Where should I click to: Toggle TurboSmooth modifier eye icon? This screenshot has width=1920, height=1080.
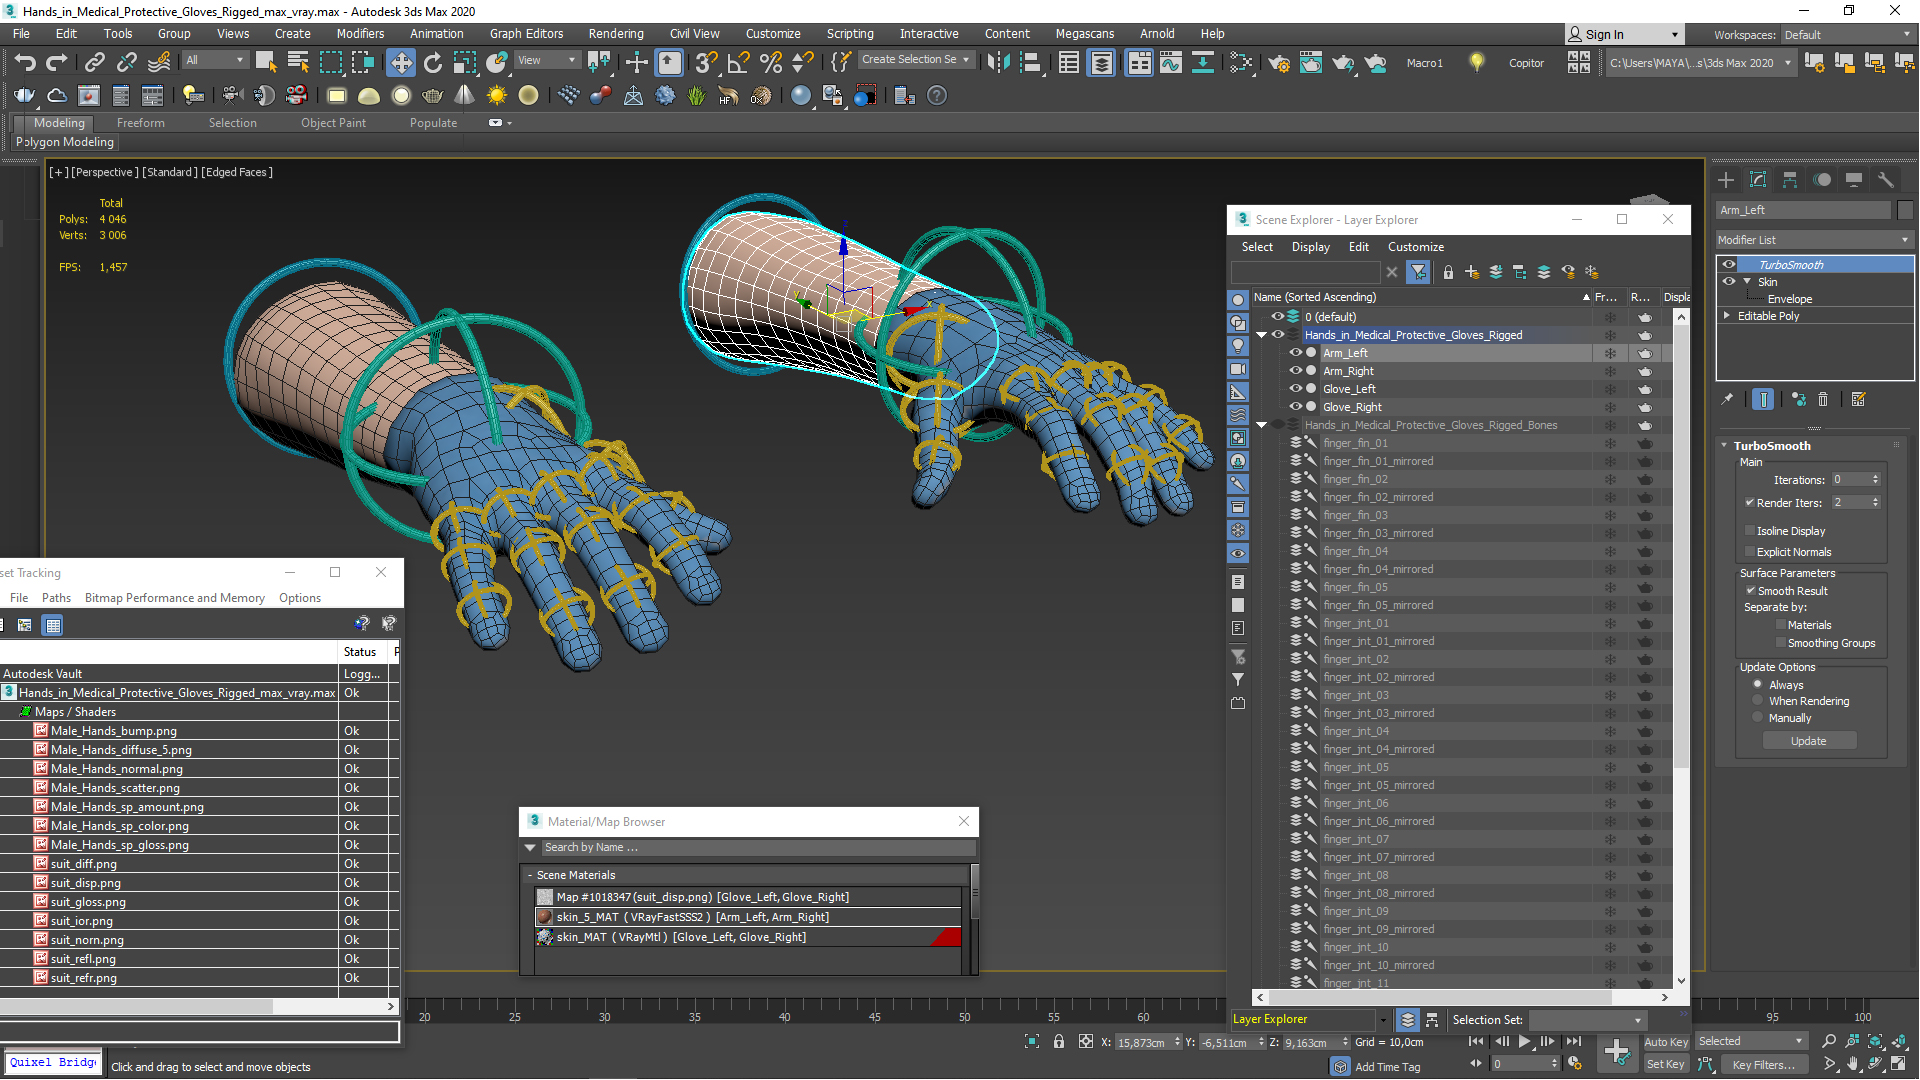[x=1729, y=265]
